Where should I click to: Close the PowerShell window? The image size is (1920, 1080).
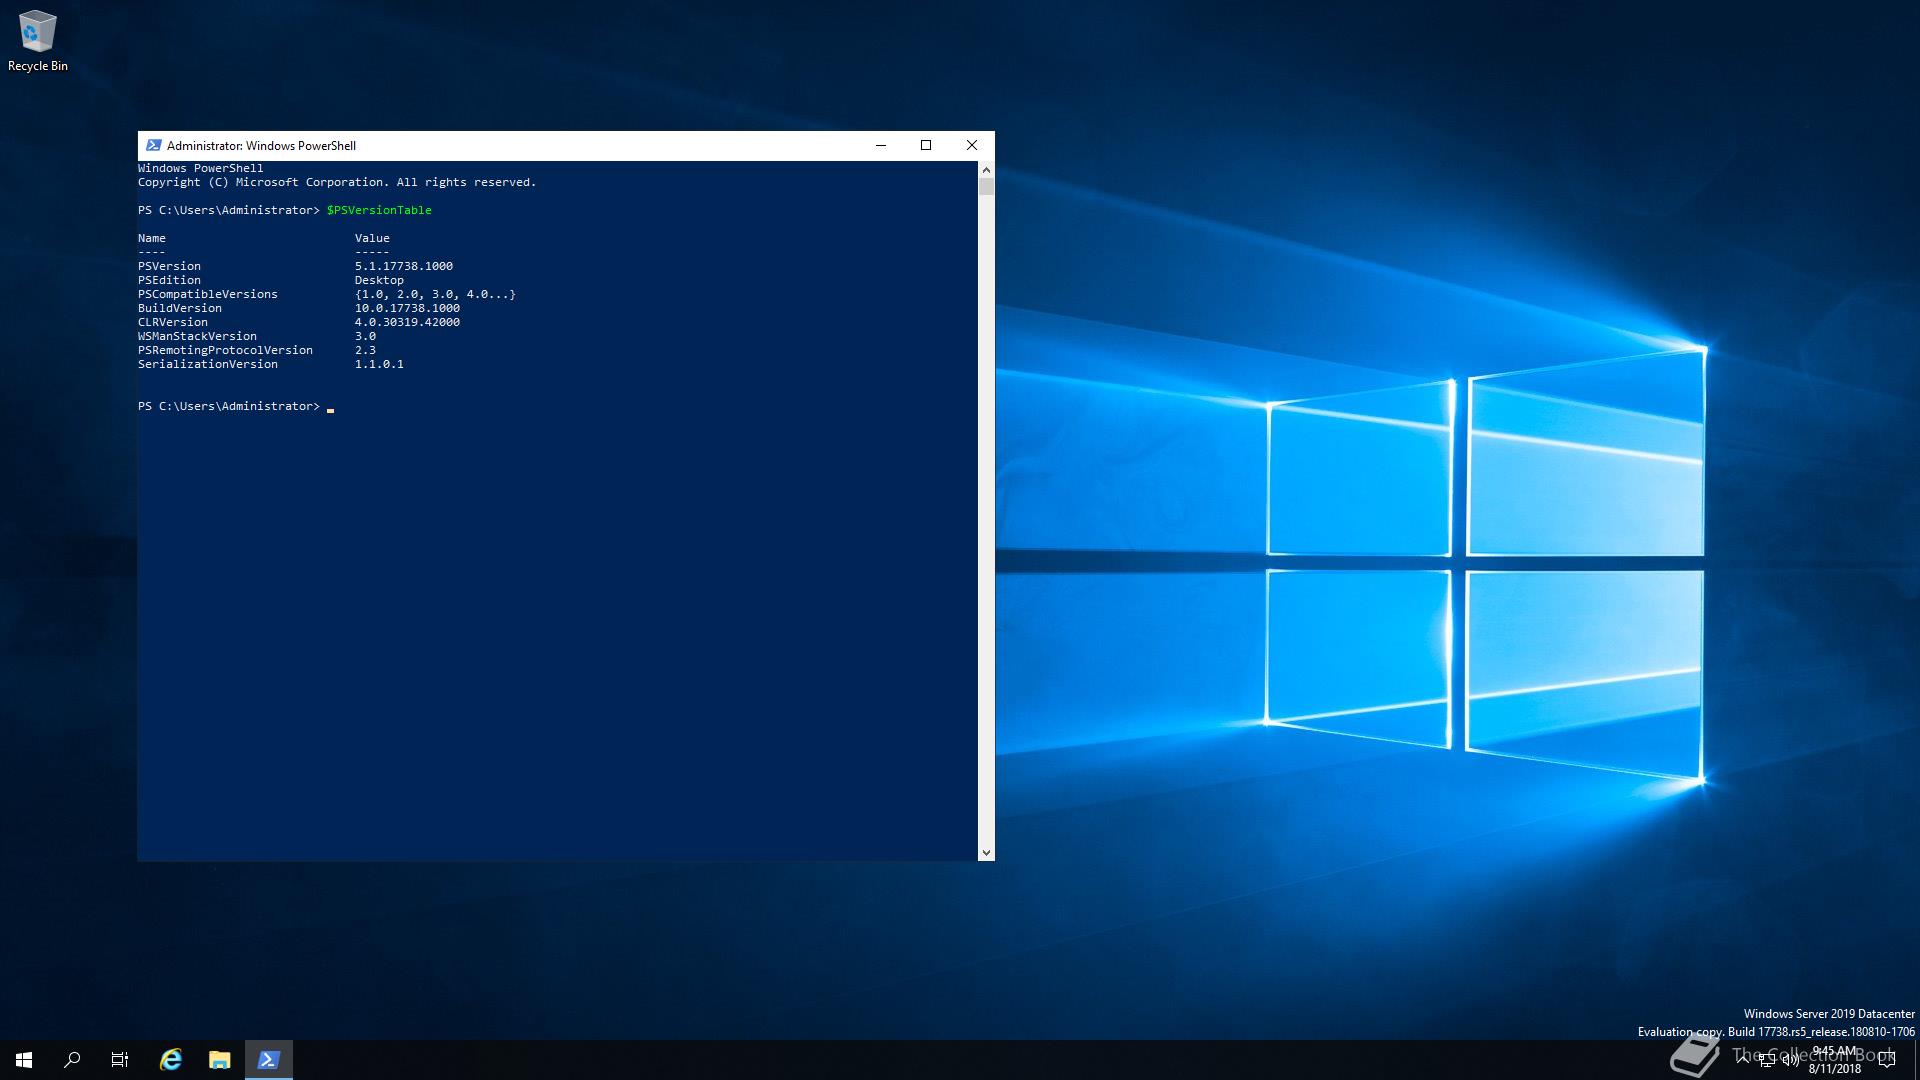click(972, 145)
